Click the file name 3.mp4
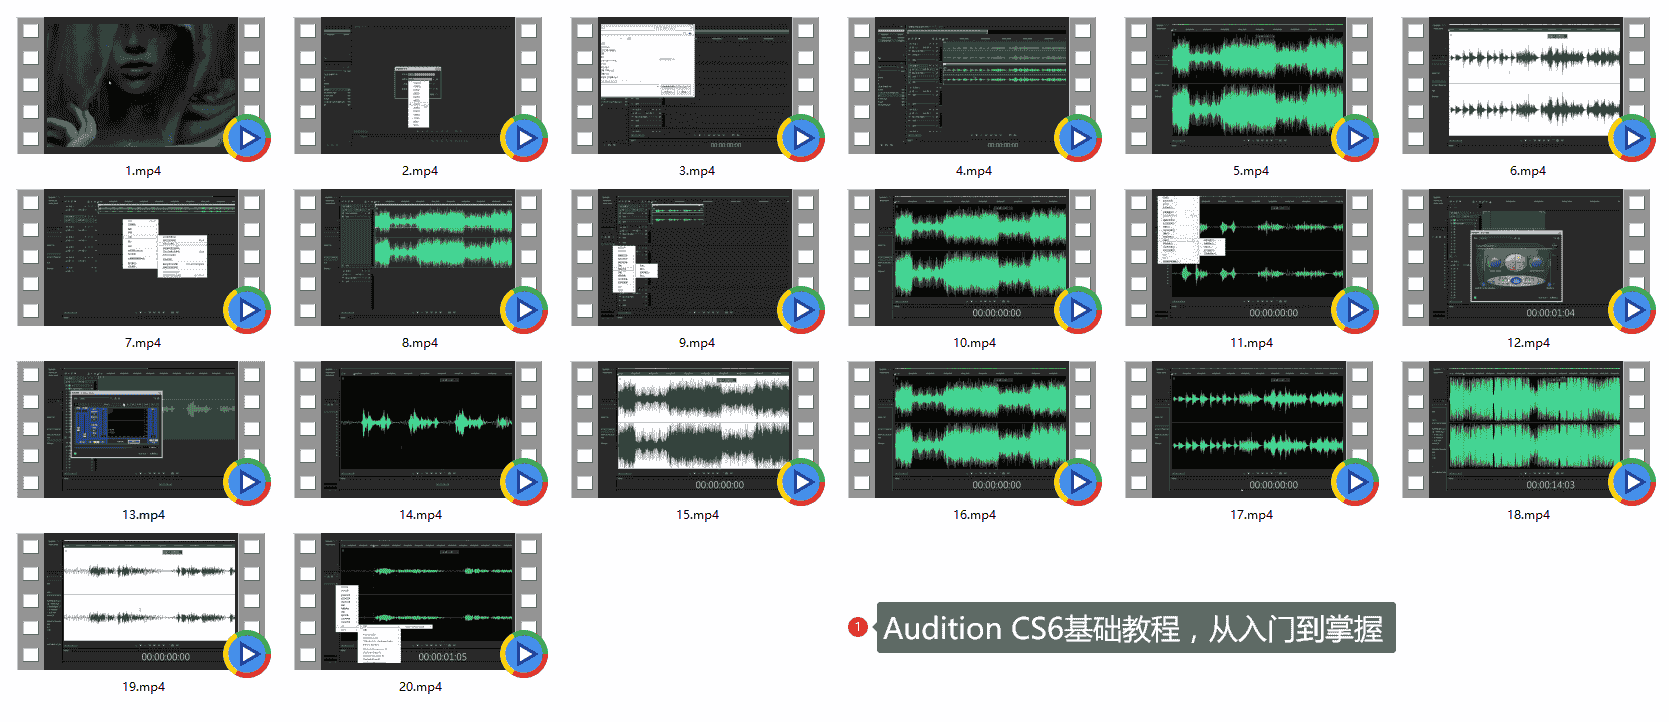The height and width of the screenshot is (722, 1669). [x=697, y=171]
